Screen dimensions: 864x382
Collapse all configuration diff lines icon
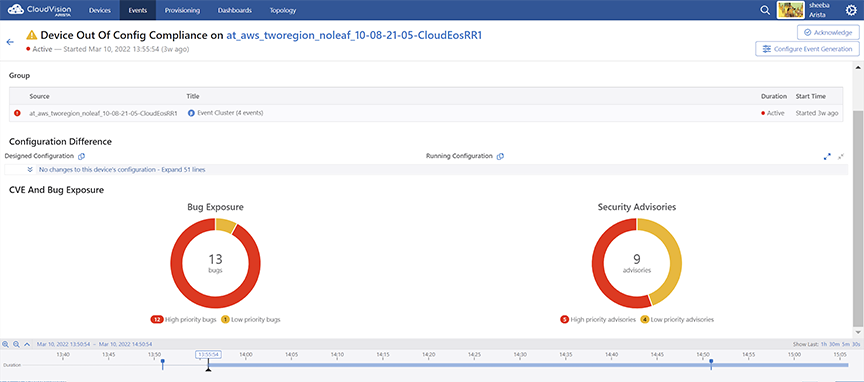tap(841, 157)
